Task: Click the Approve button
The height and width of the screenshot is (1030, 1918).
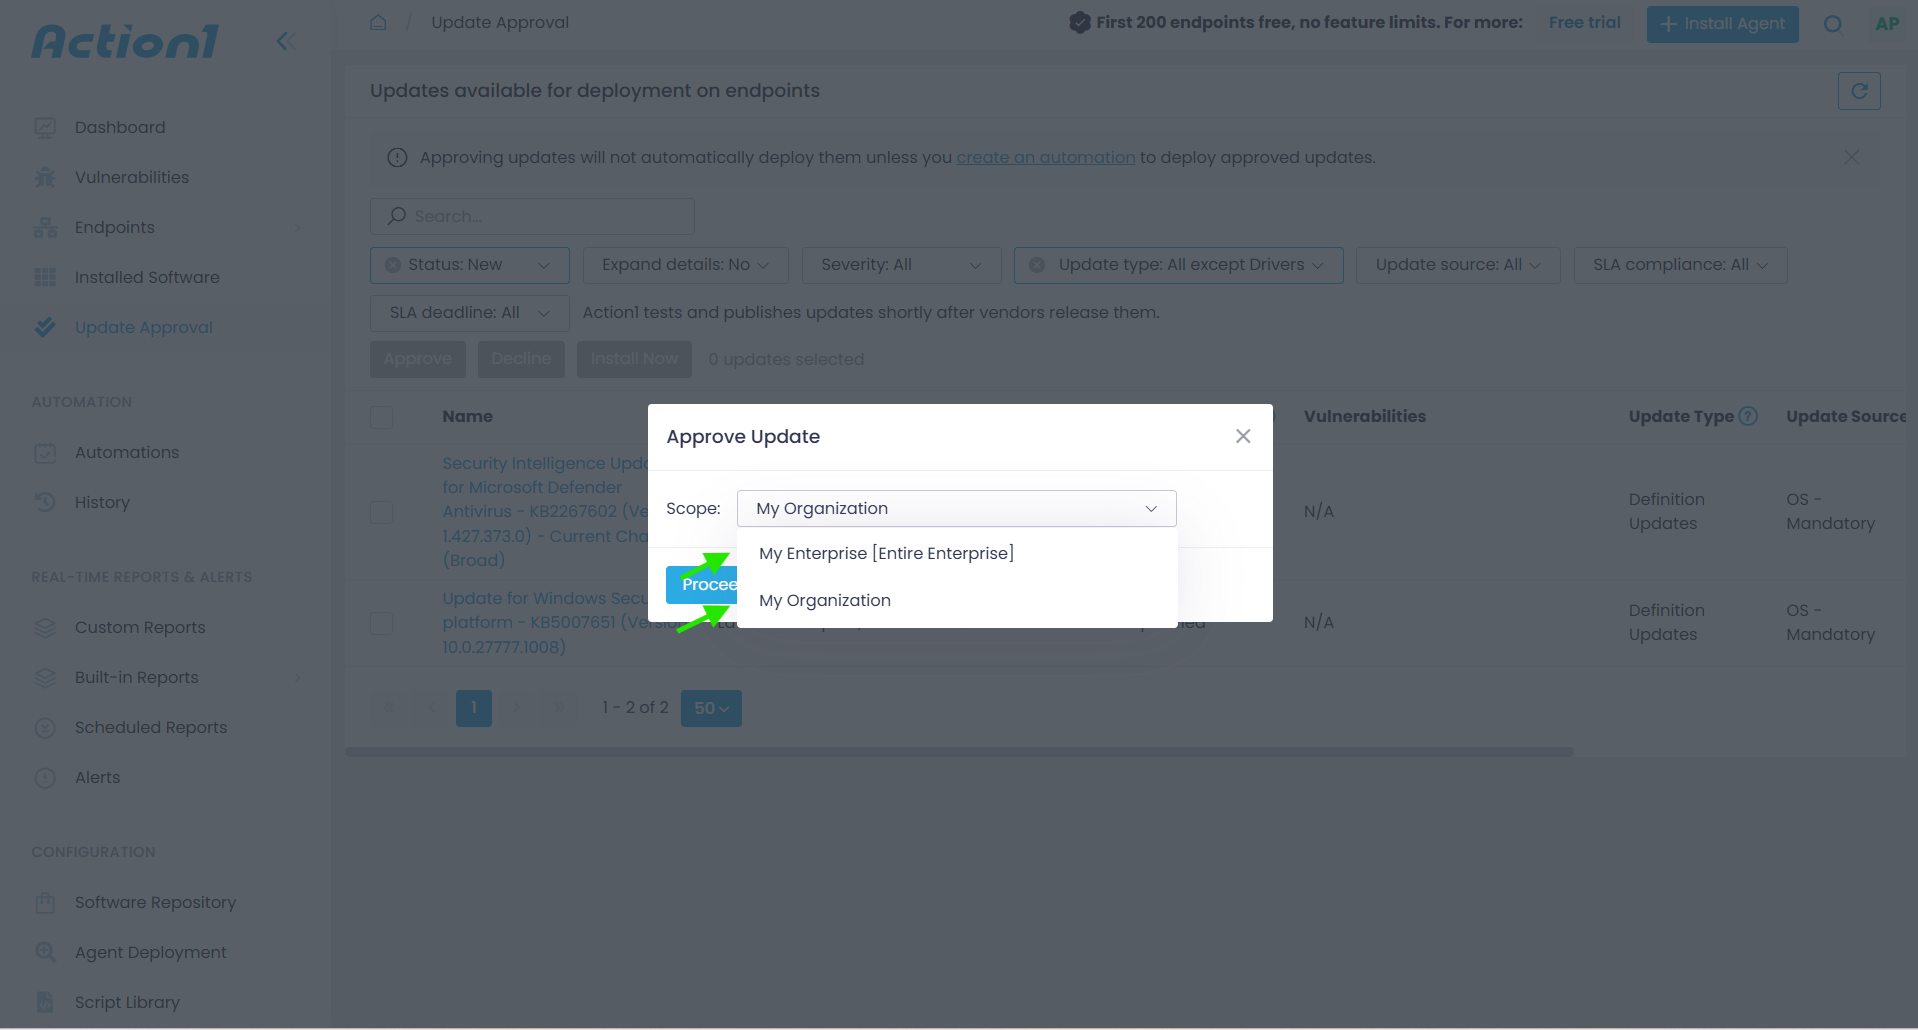Action: (418, 359)
